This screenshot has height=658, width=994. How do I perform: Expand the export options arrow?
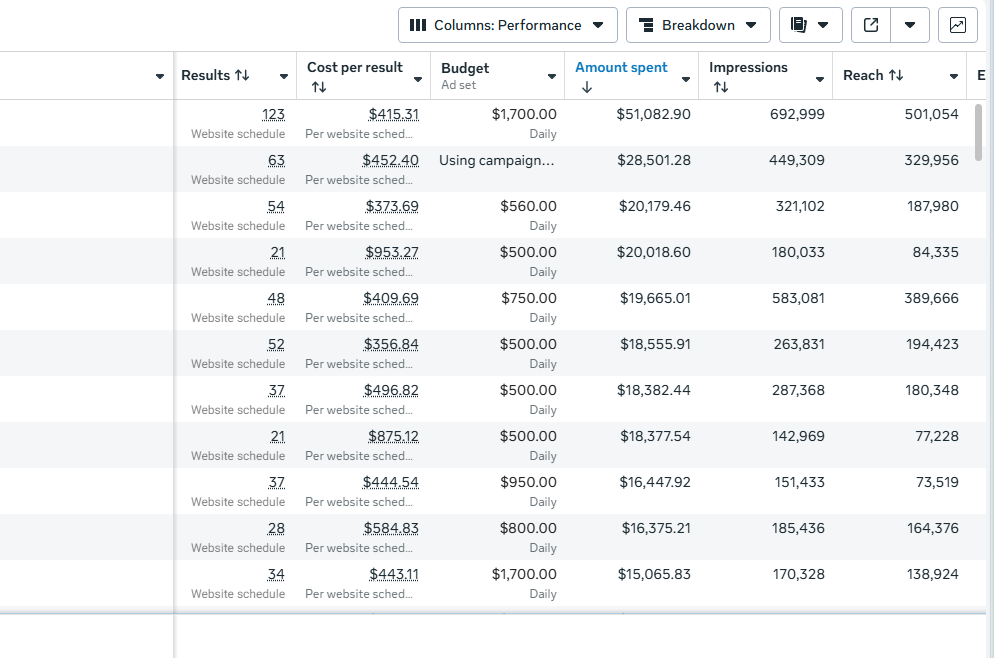click(909, 25)
